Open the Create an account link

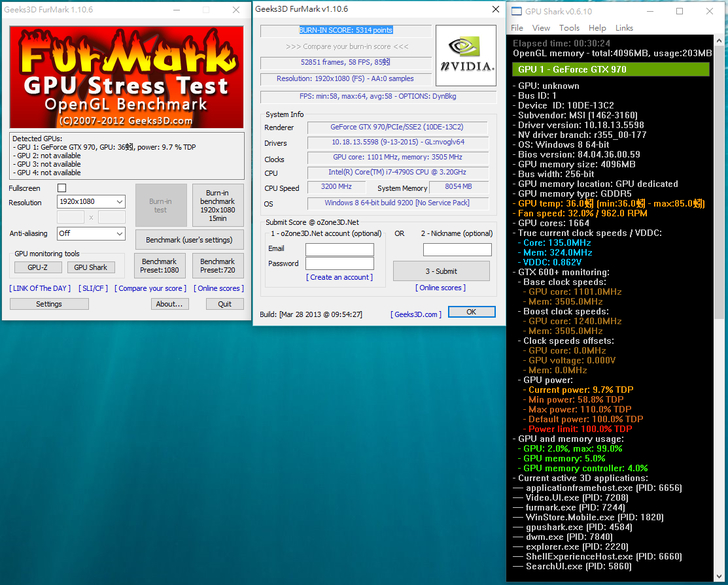coord(339,277)
